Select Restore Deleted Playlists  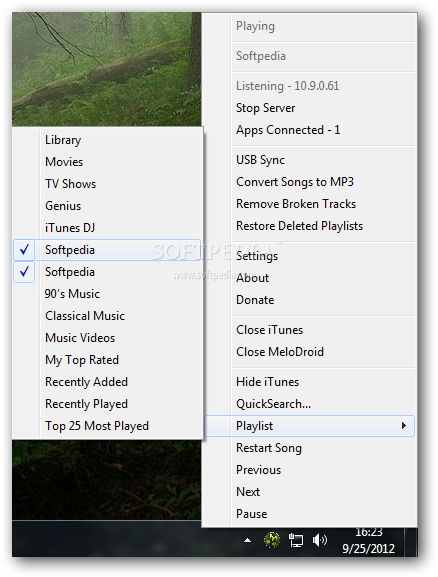[309, 226]
